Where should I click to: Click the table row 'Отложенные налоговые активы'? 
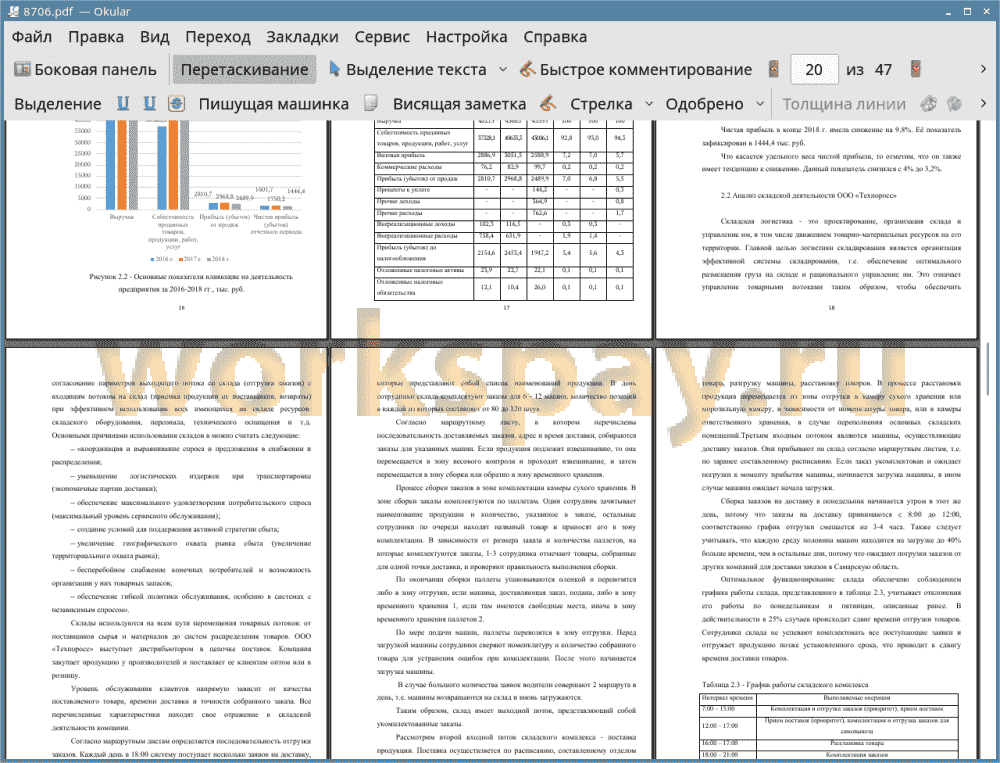tap(503, 270)
